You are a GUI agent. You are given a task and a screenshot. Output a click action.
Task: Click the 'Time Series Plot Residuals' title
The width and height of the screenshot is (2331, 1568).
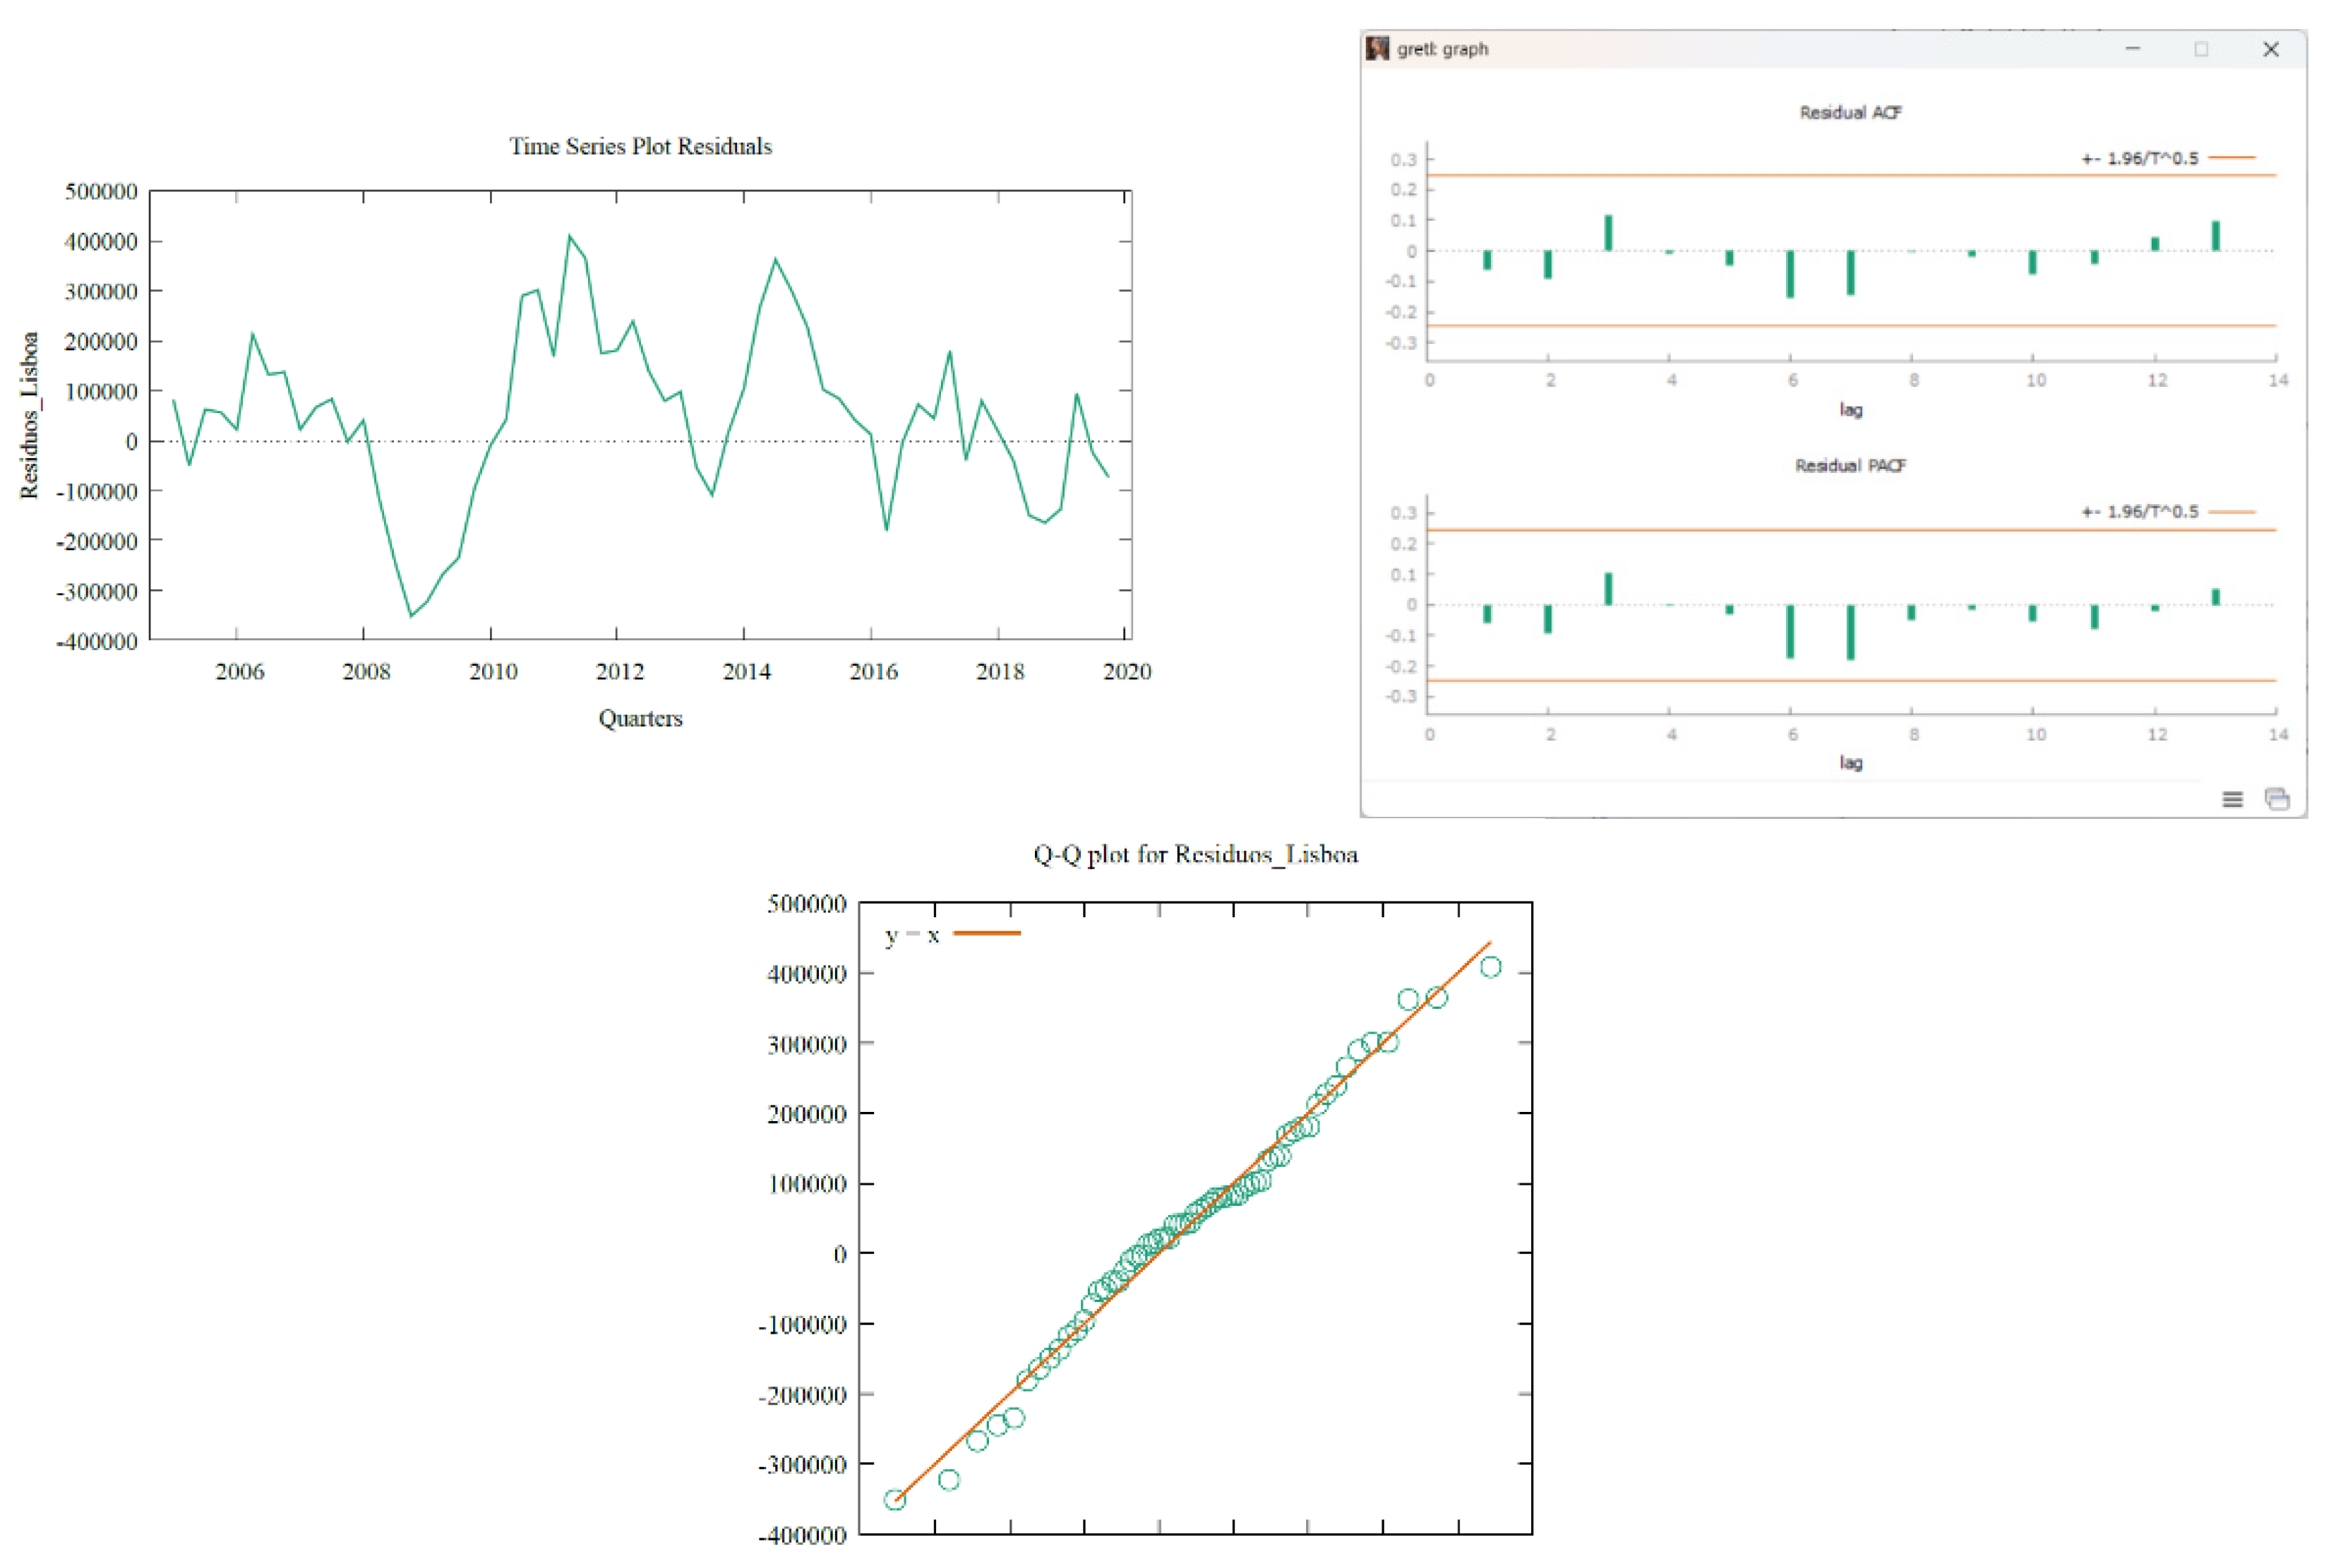640,146
